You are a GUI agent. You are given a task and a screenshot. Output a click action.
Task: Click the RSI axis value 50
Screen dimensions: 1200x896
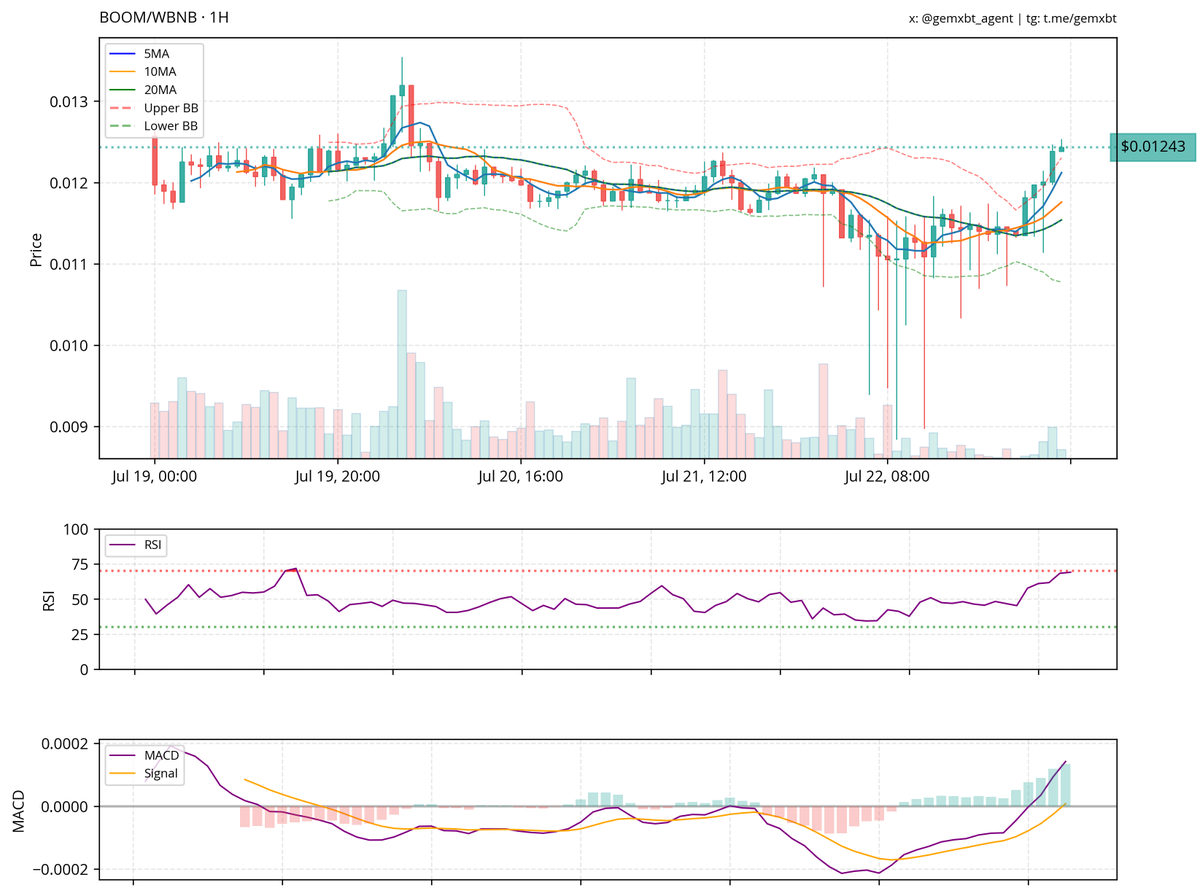(80, 599)
